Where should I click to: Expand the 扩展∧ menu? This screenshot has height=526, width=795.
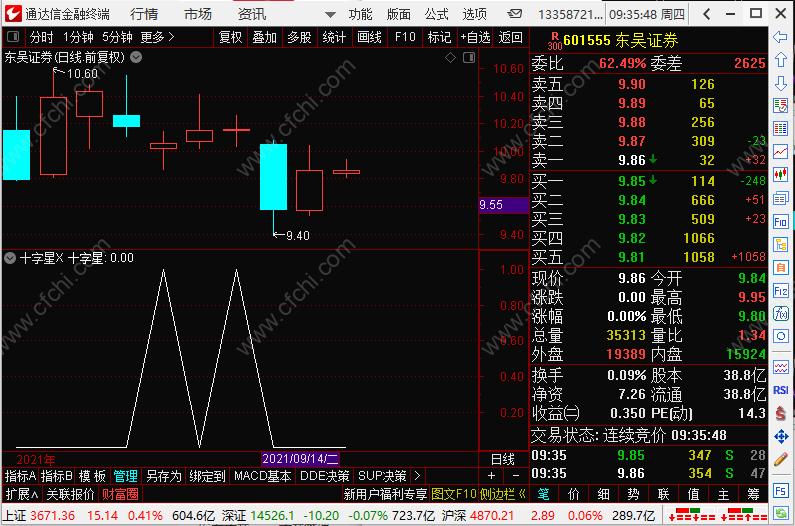coord(22,494)
